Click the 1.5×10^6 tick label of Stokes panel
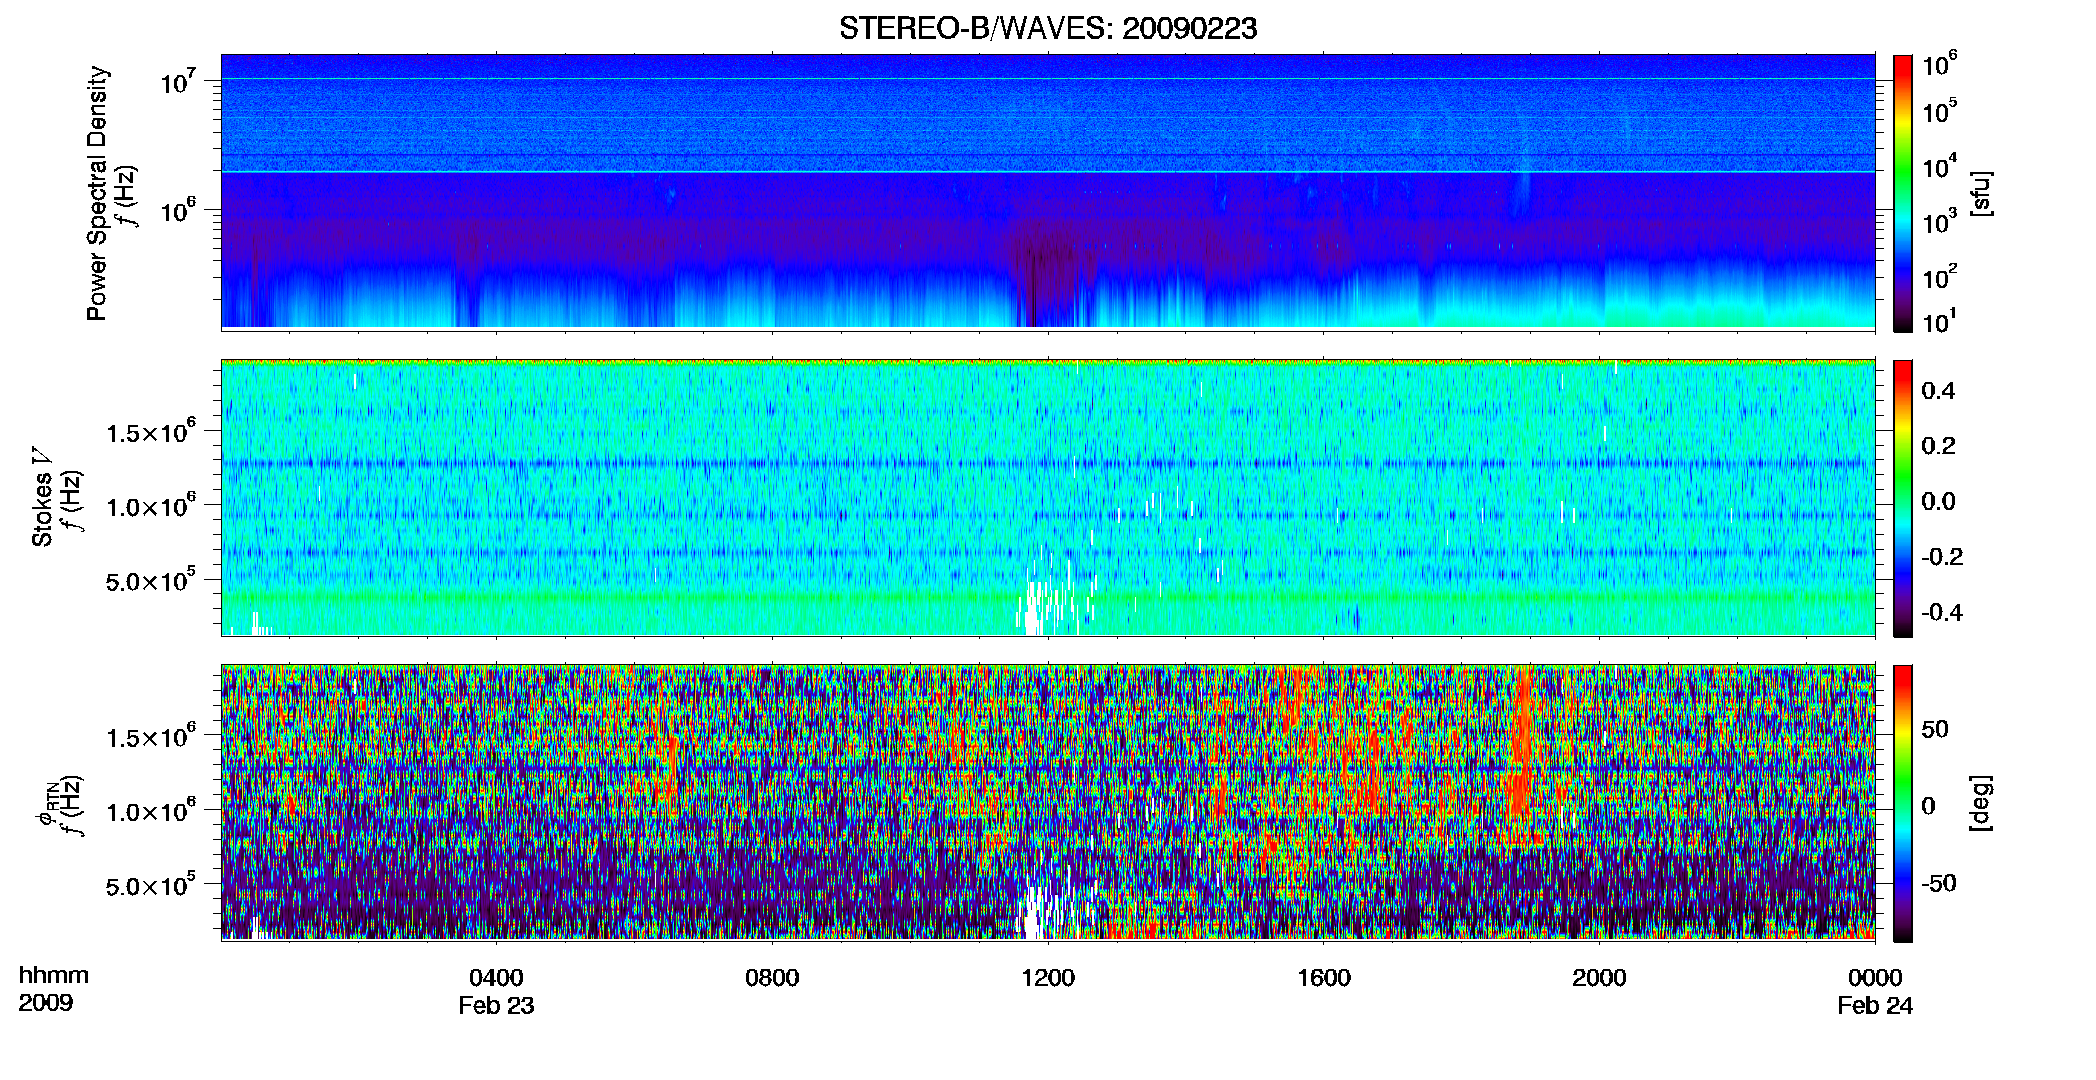 (x=150, y=431)
